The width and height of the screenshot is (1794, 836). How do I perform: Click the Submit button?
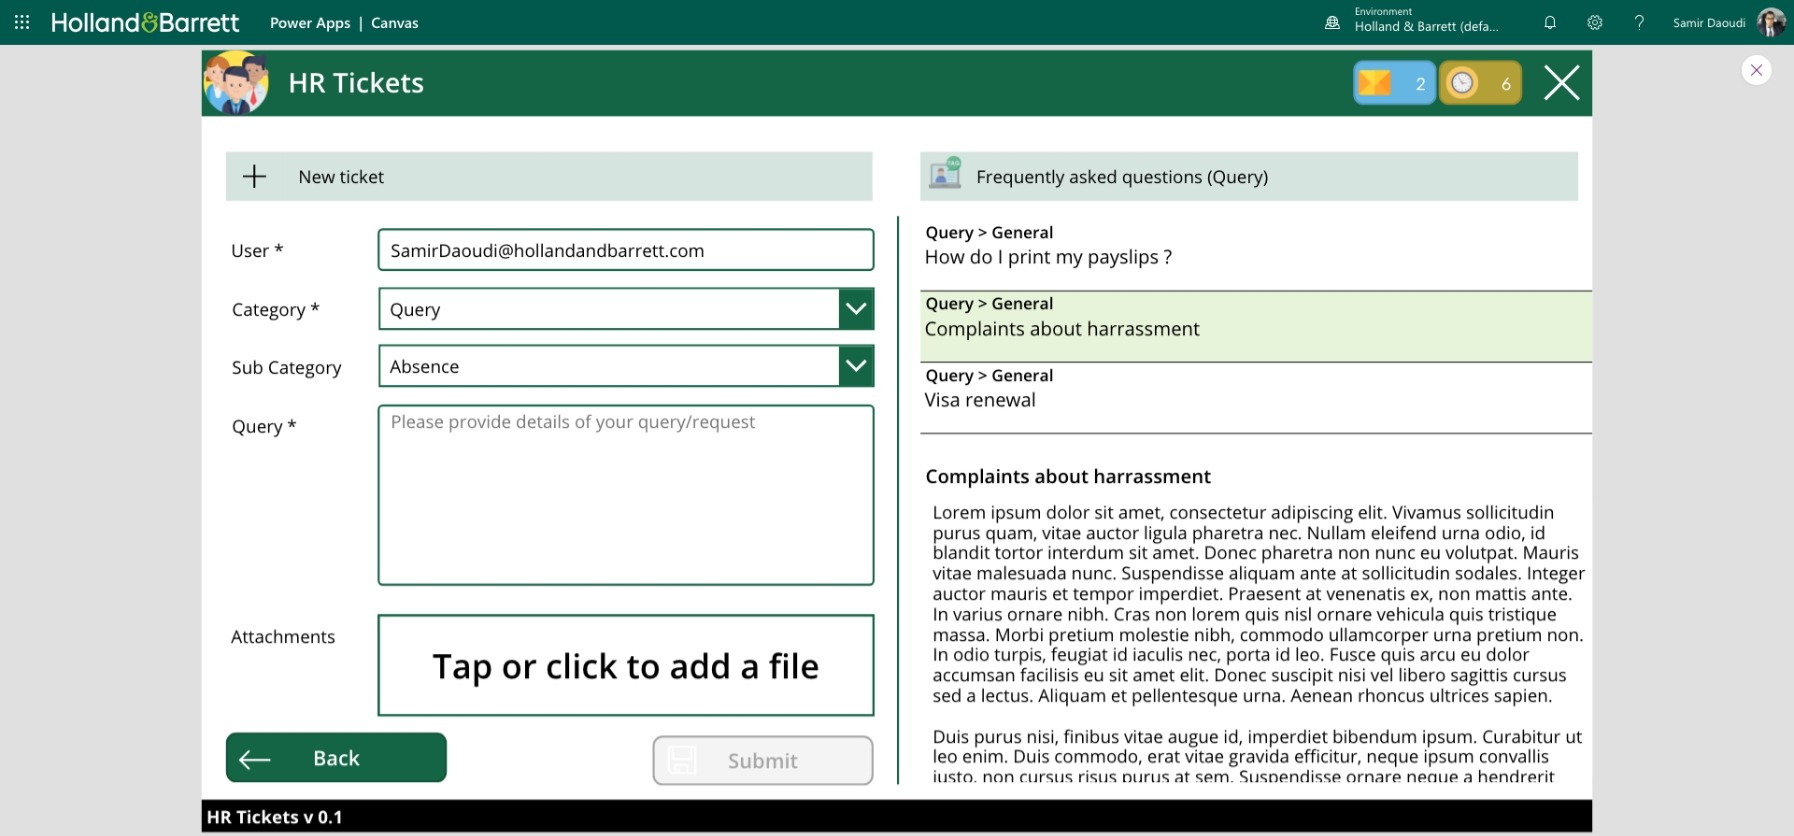click(763, 761)
